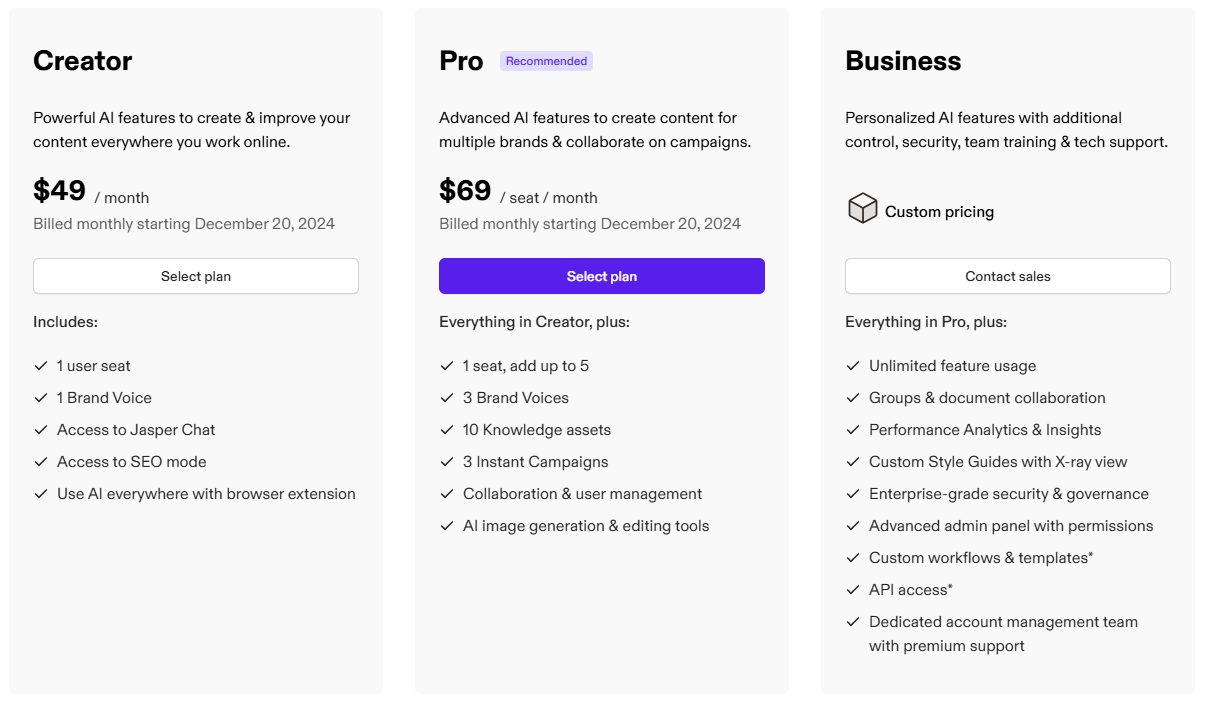The width and height of the screenshot is (1206, 702).
Task: Click checkmark beside Enterprise-grade security & governance
Action: (x=853, y=494)
